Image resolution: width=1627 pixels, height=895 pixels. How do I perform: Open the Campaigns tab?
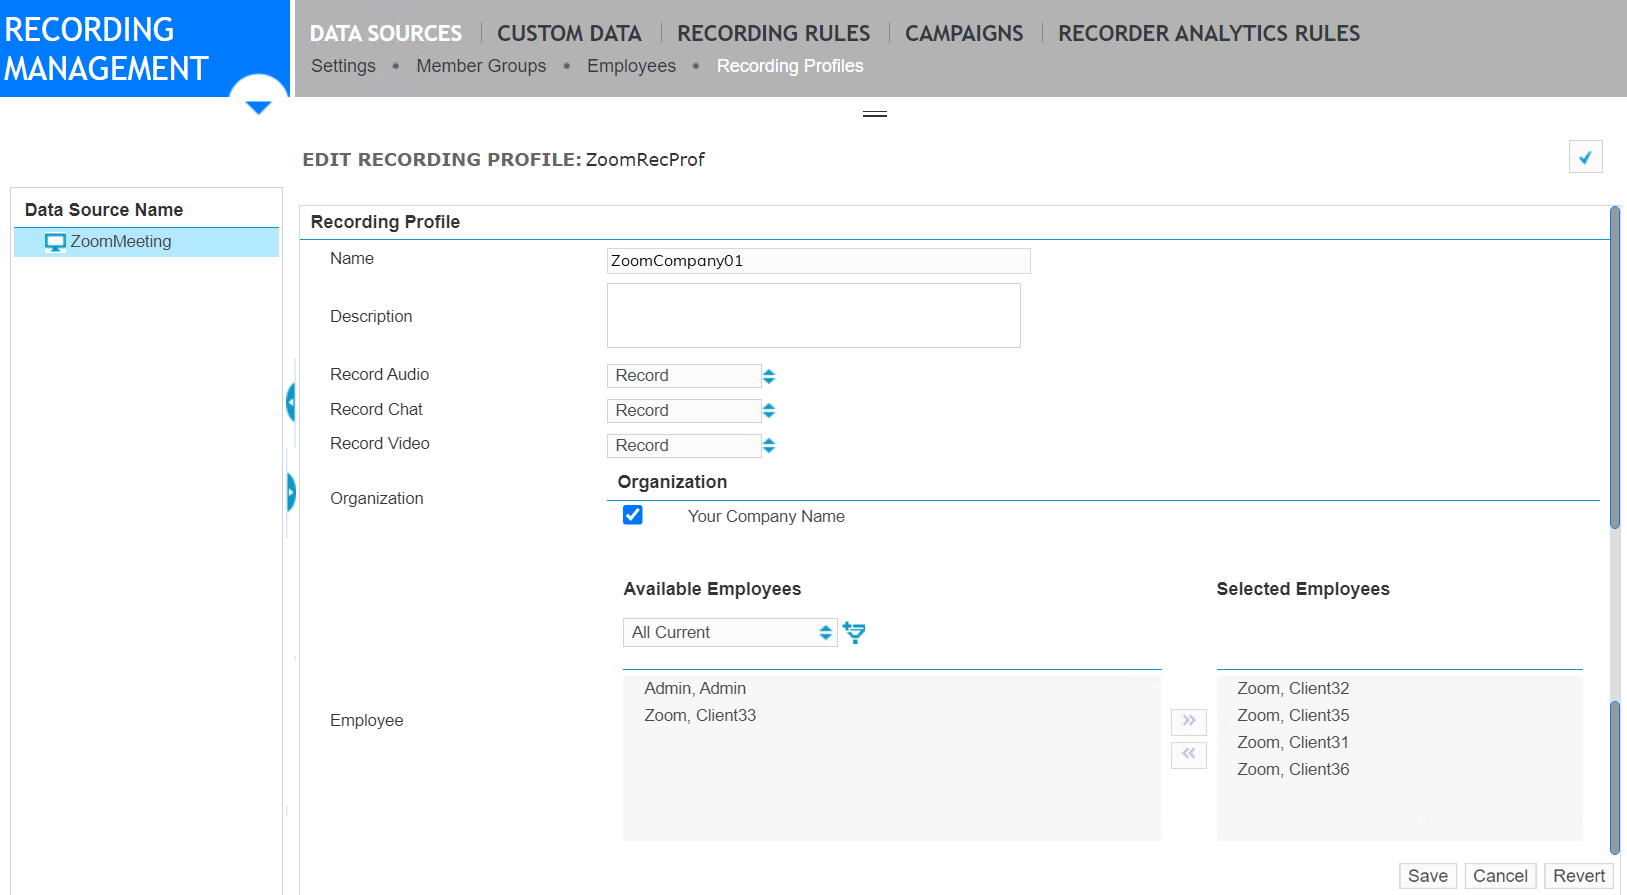(x=964, y=33)
